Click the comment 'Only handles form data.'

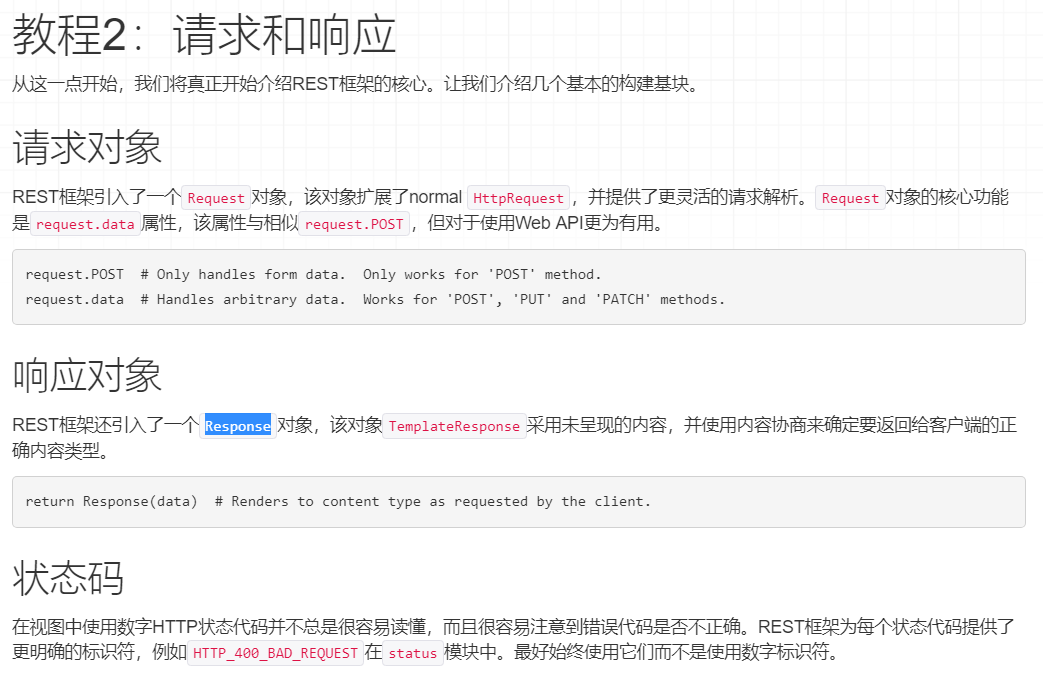click(243, 274)
